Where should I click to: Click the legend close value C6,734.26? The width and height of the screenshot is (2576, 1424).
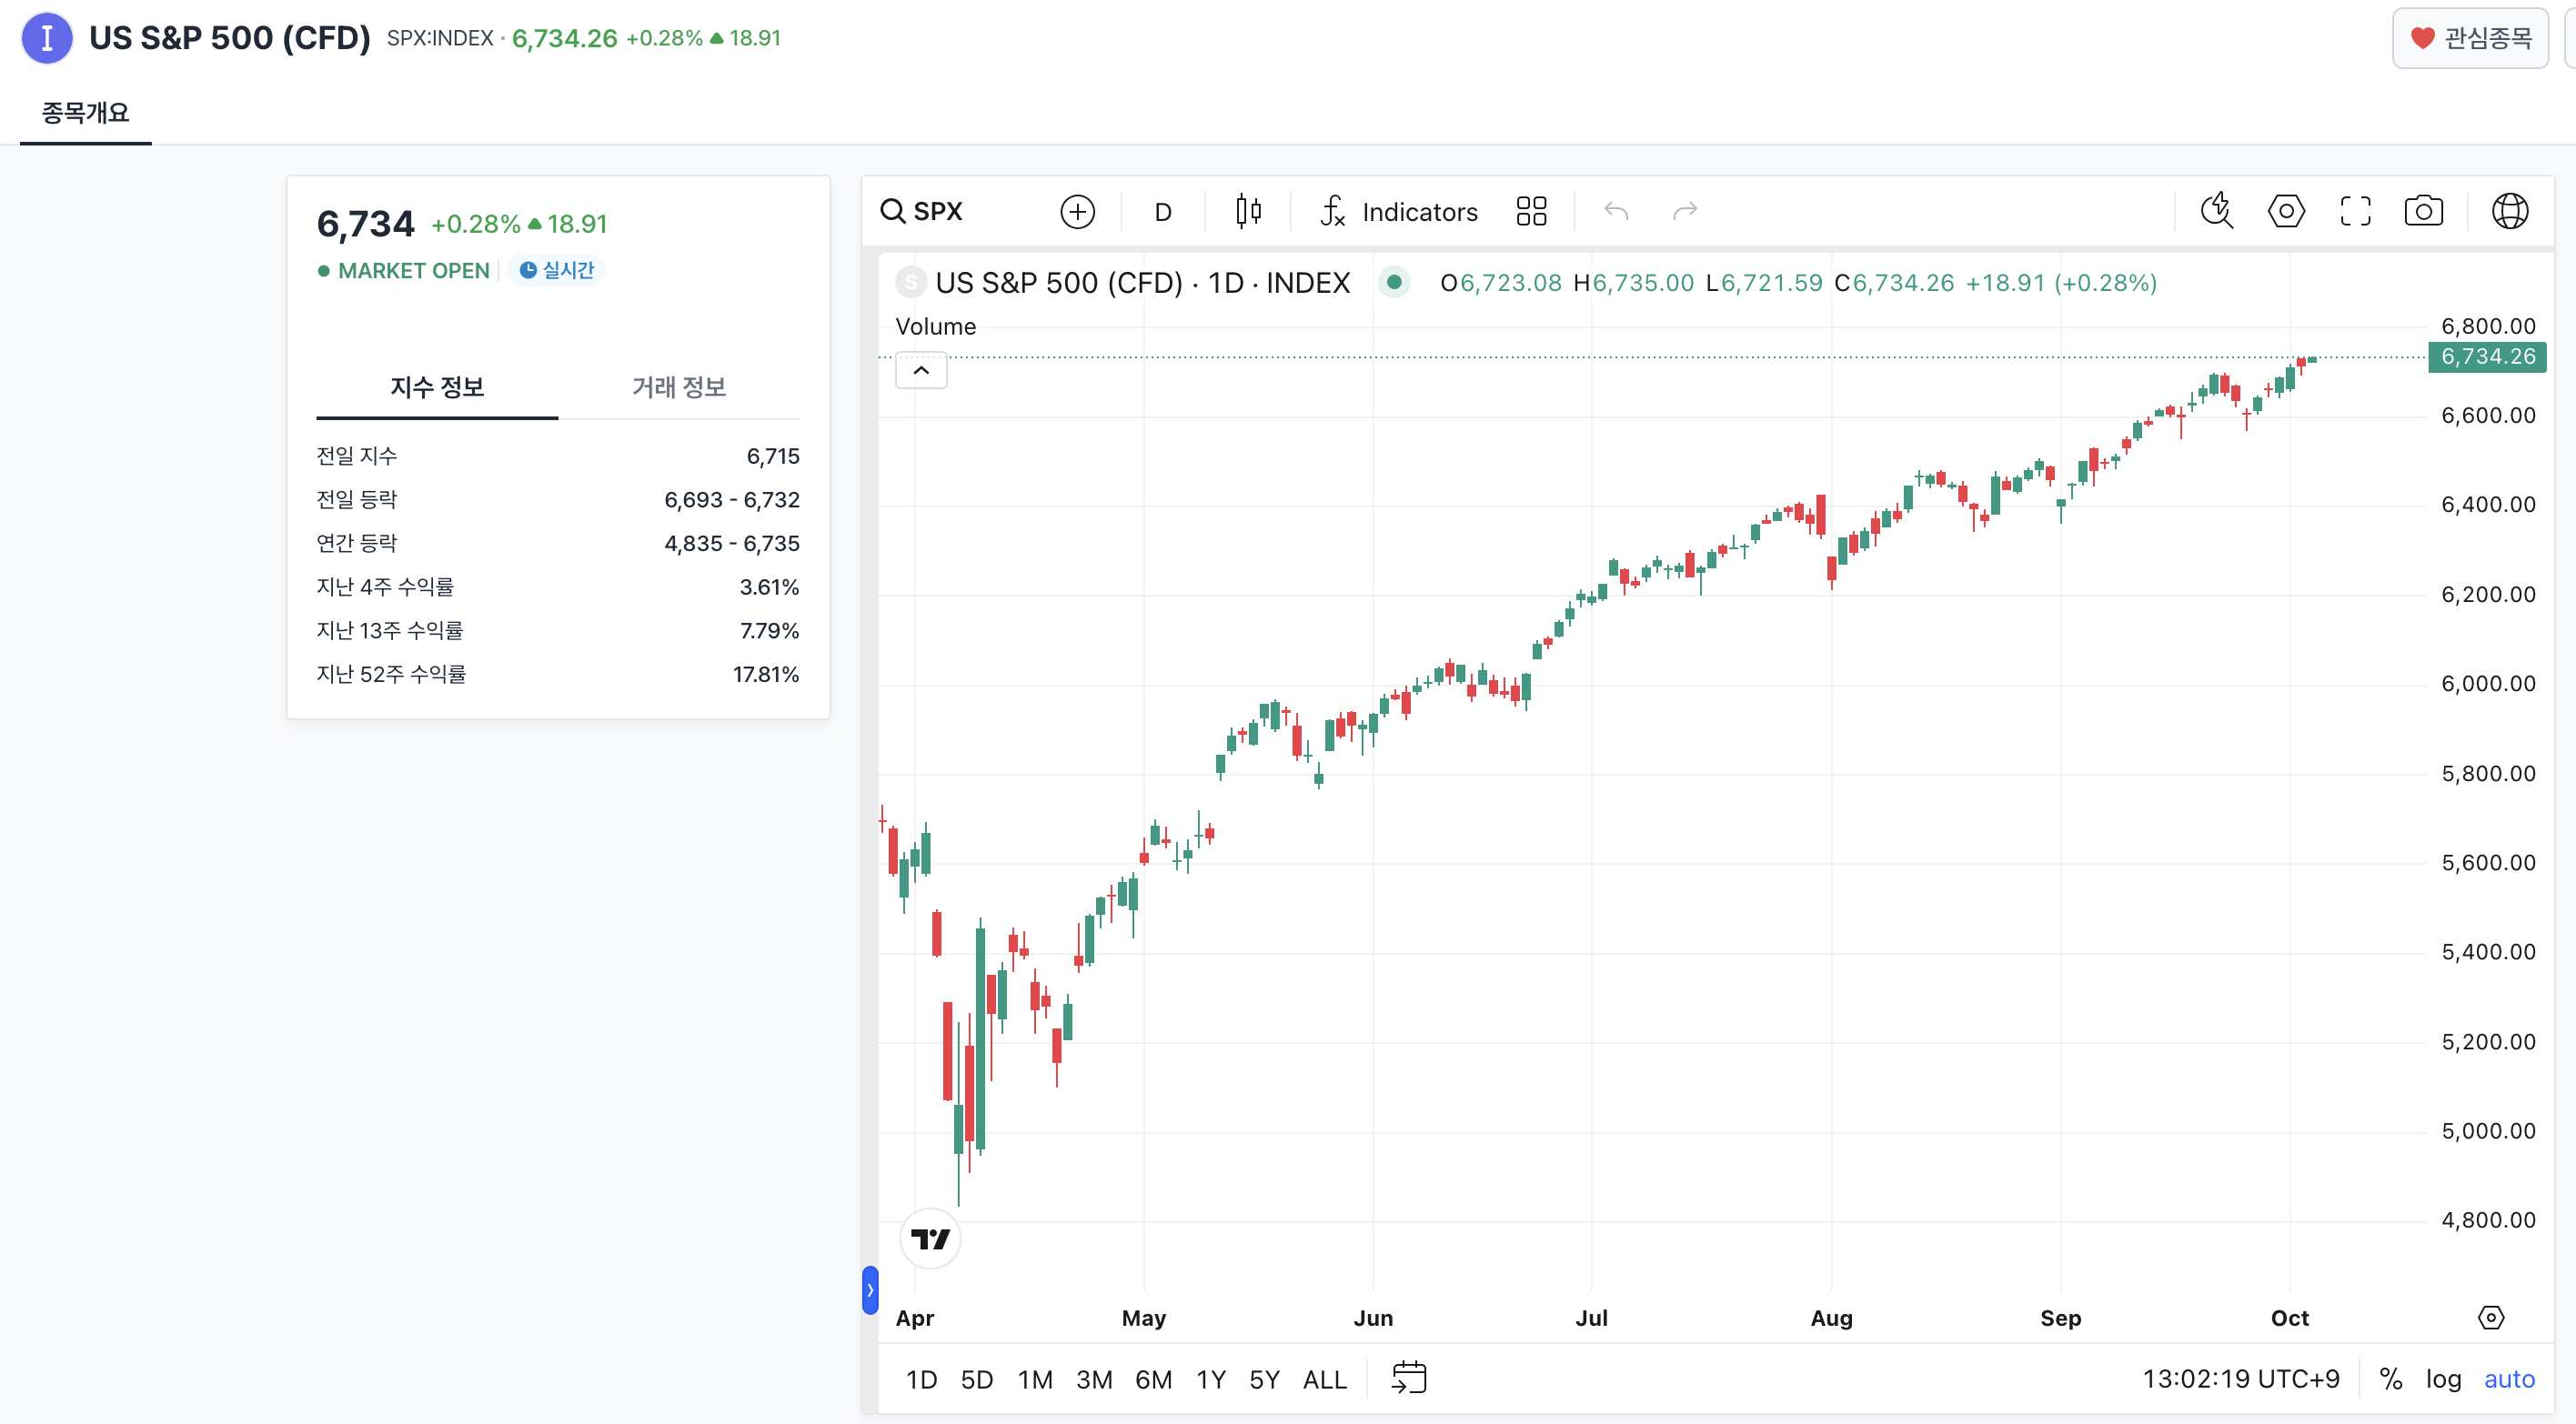pos(1894,283)
